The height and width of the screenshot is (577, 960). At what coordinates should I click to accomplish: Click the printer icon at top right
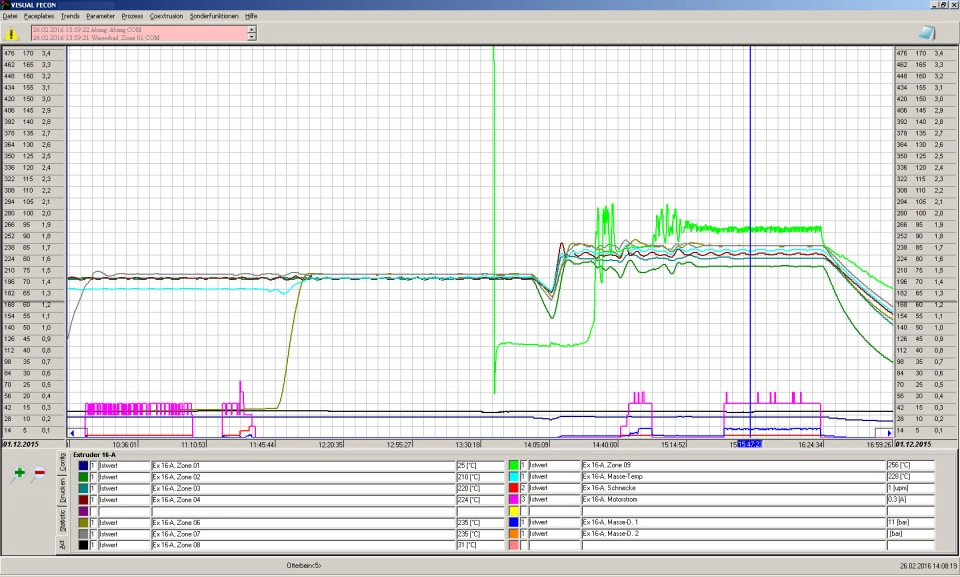pos(928,32)
